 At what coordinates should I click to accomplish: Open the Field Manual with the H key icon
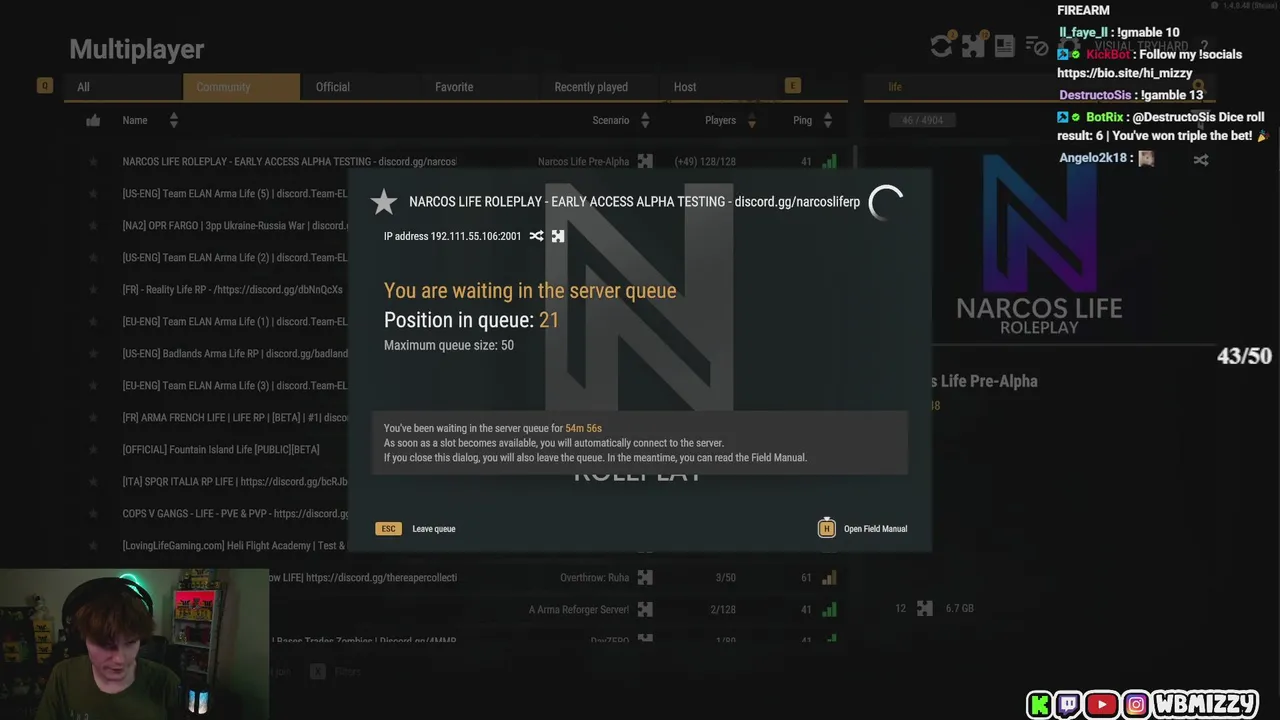tap(826, 528)
